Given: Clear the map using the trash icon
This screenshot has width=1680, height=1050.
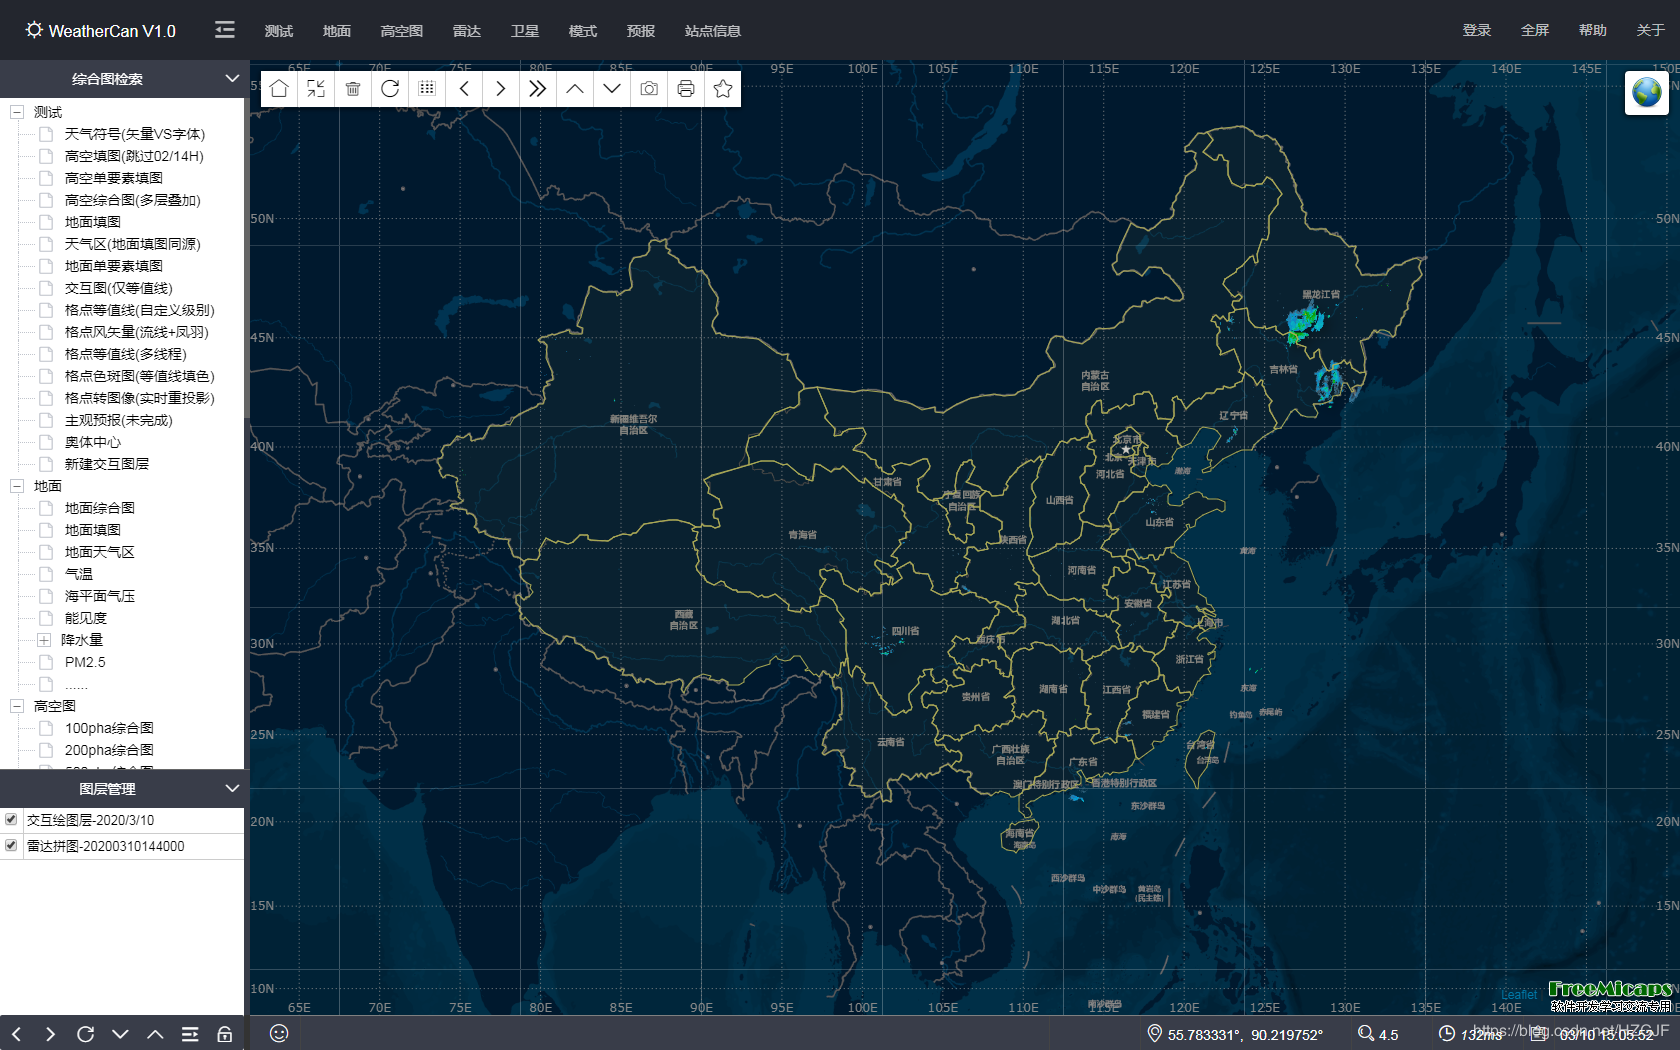Looking at the screenshot, I should 353,88.
